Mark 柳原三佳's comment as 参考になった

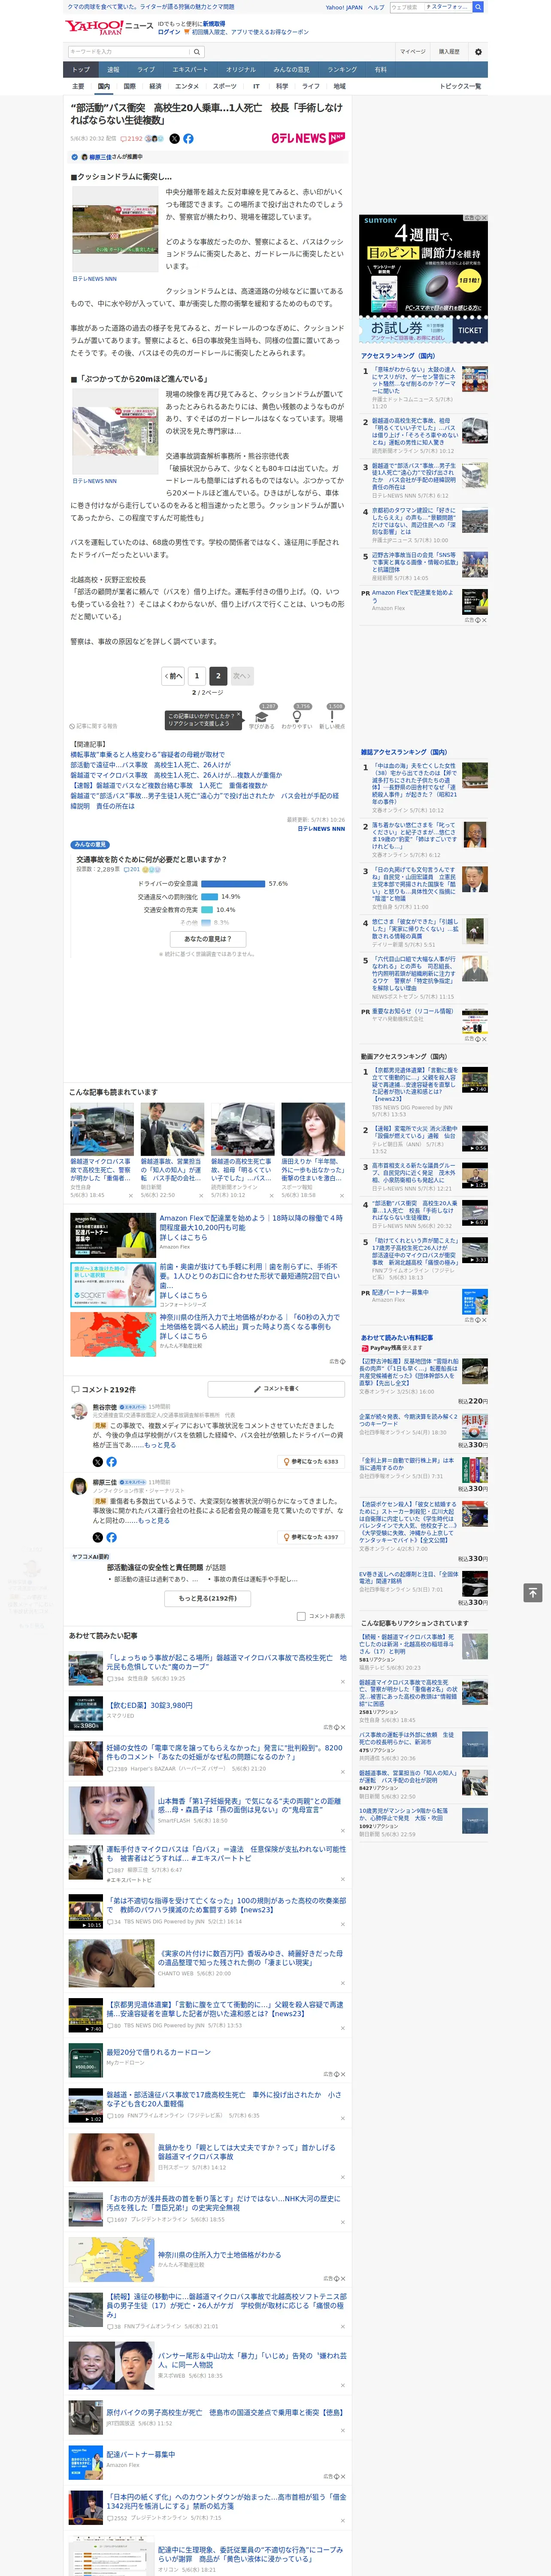(x=312, y=1537)
